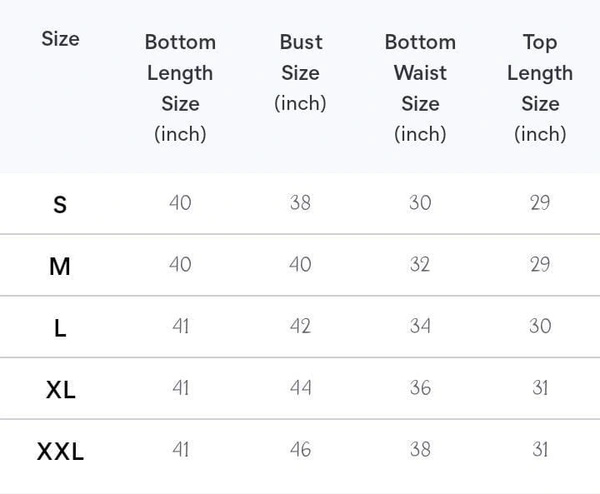The image size is (600, 494).
Task: Select bust size value 44 for XL
Action: pyautogui.click(x=300, y=388)
